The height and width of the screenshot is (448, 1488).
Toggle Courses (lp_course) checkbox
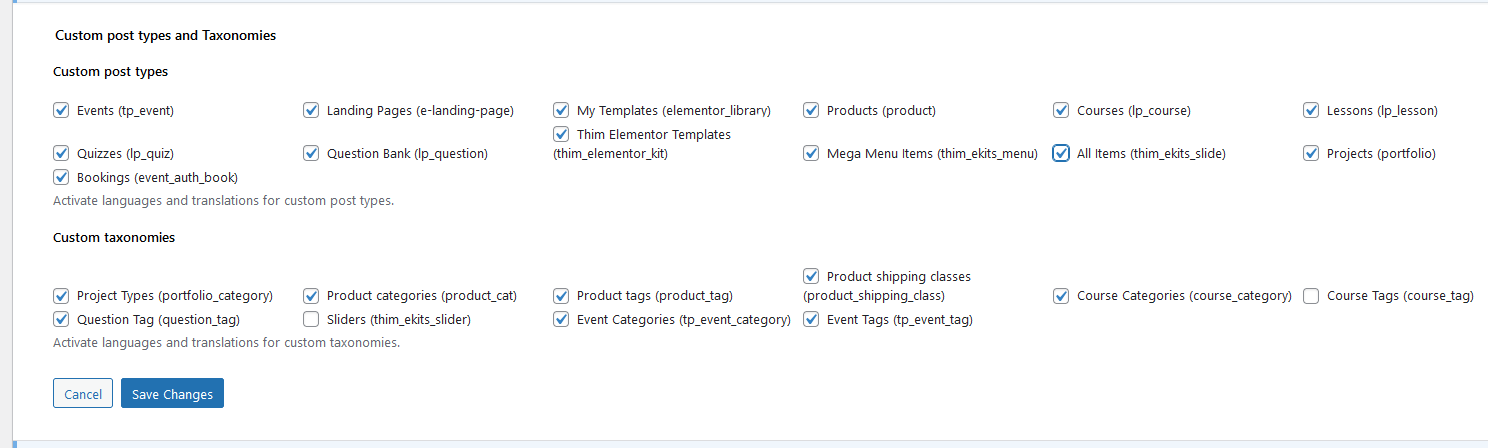point(1061,110)
